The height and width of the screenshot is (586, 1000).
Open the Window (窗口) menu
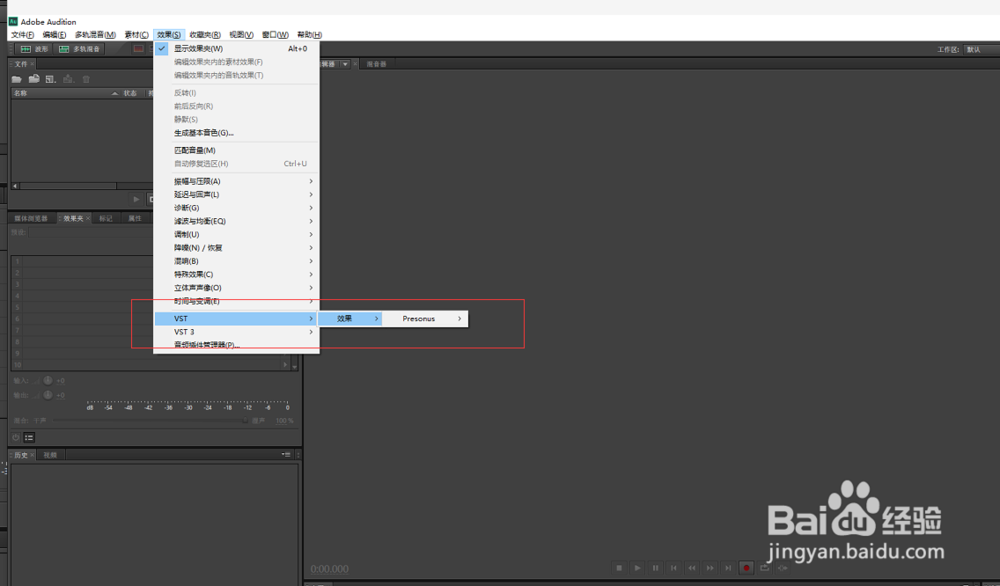point(275,34)
